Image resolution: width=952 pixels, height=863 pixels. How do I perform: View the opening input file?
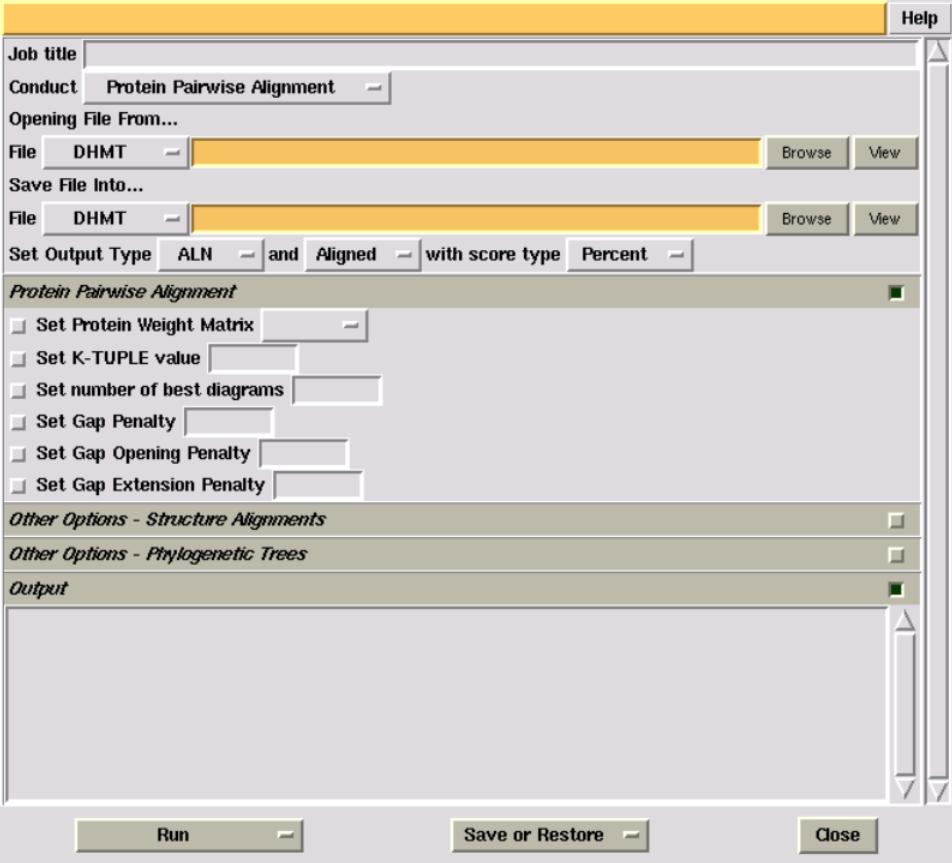[x=884, y=153]
